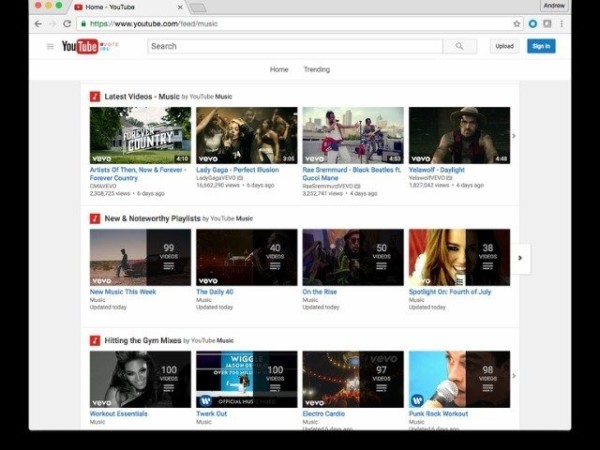Viewport: 600px width, 450px height.
Task: Select the Home - YouTube browser tab
Action: tap(126, 7)
